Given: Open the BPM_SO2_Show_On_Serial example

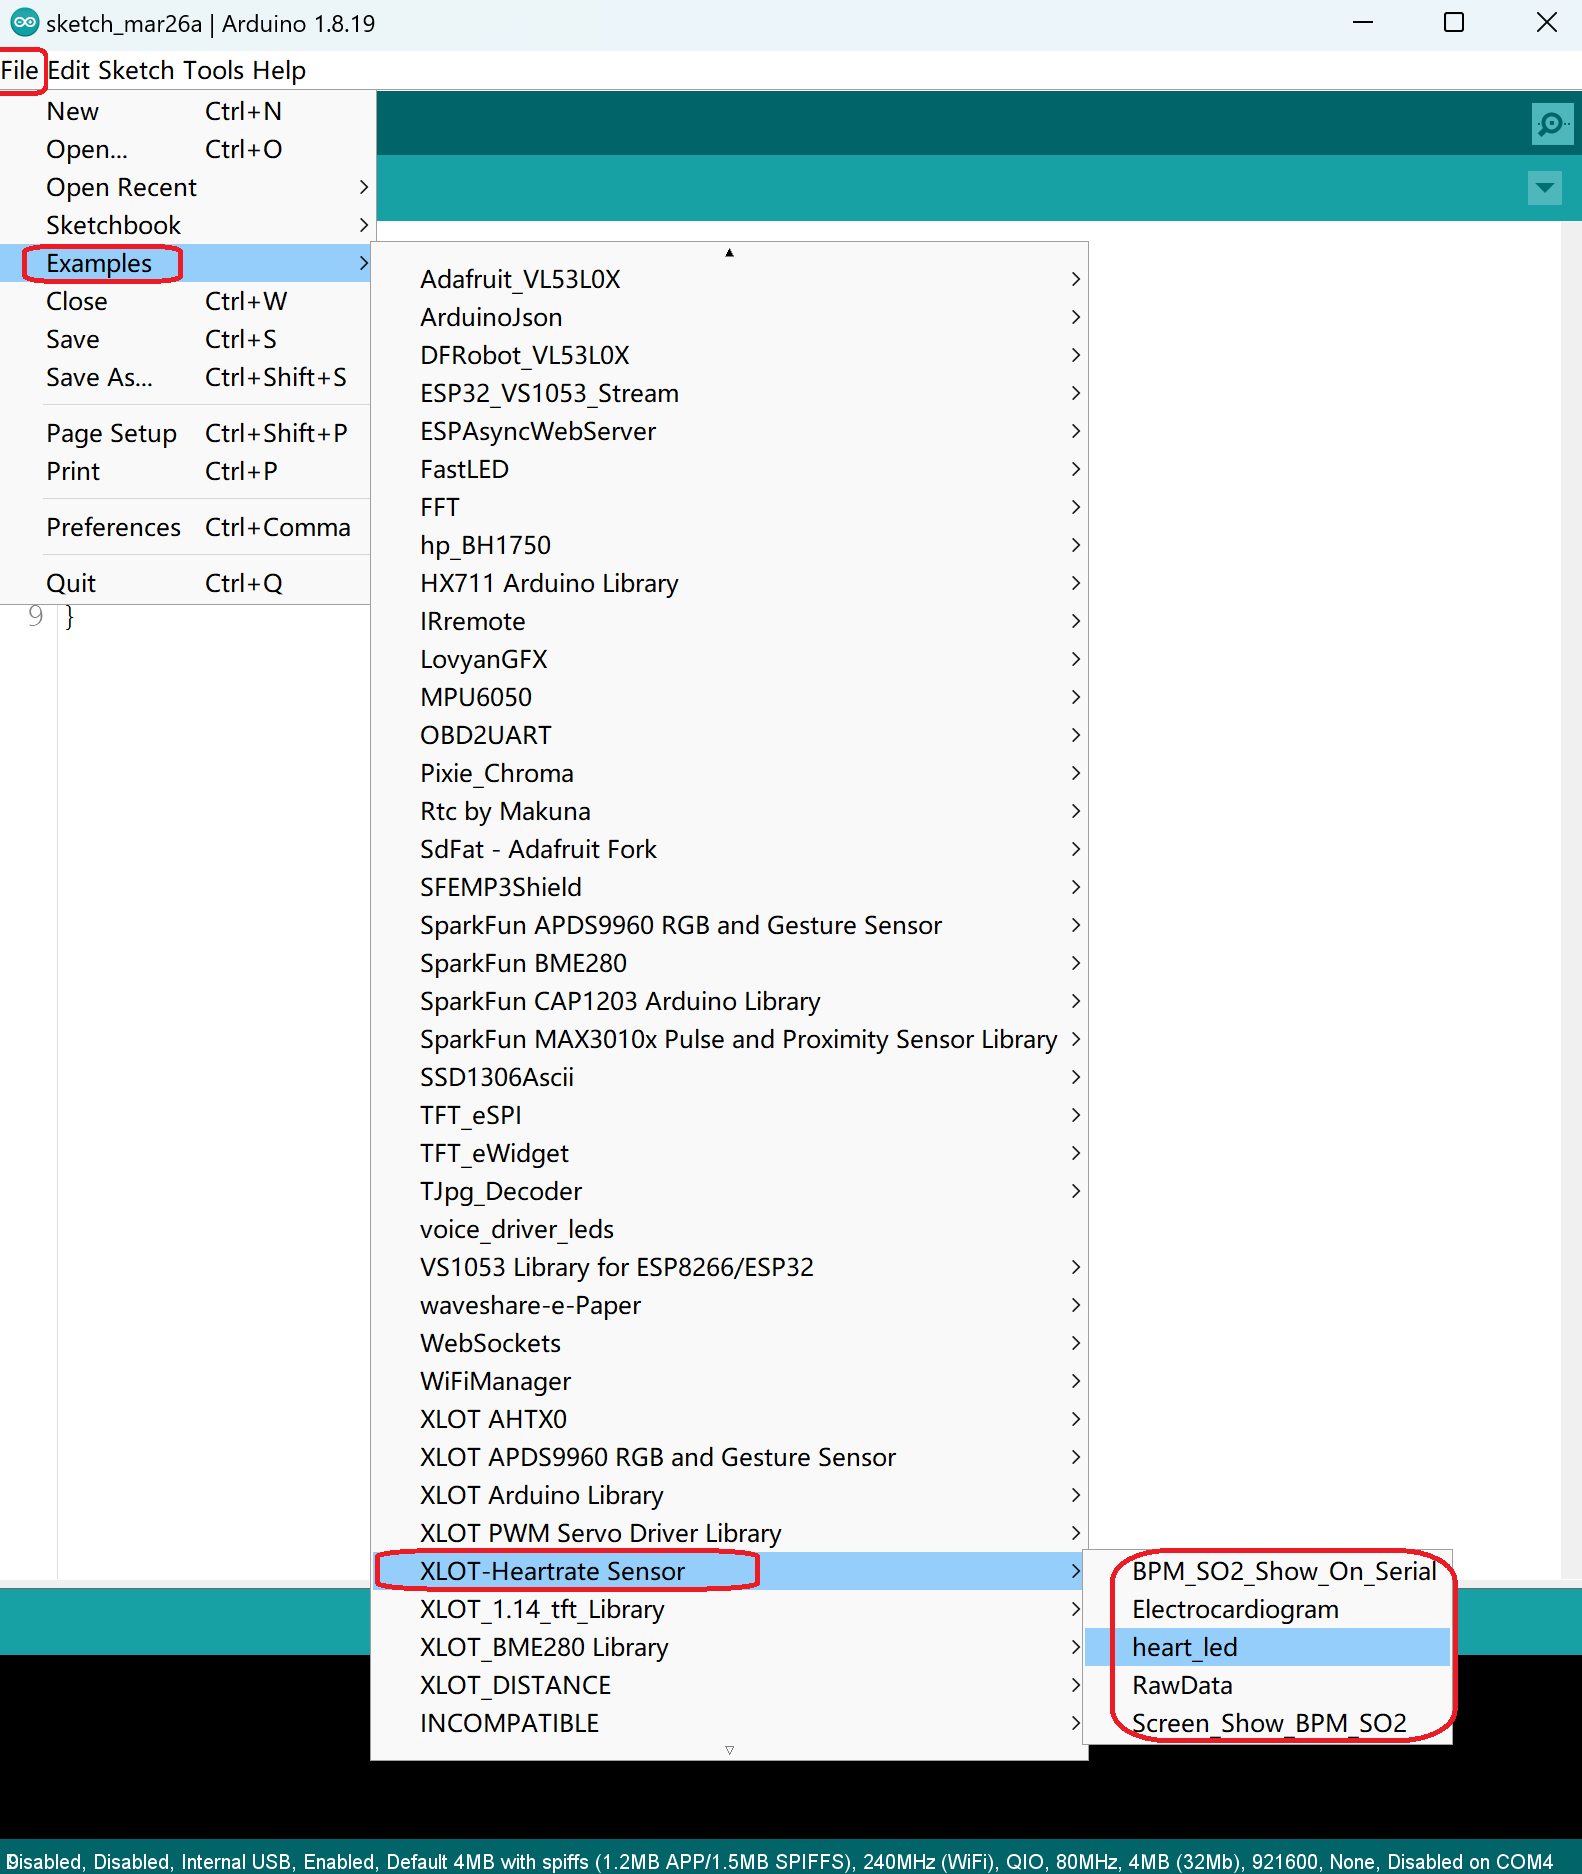Looking at the screenshot, I should (1268, 1571).
